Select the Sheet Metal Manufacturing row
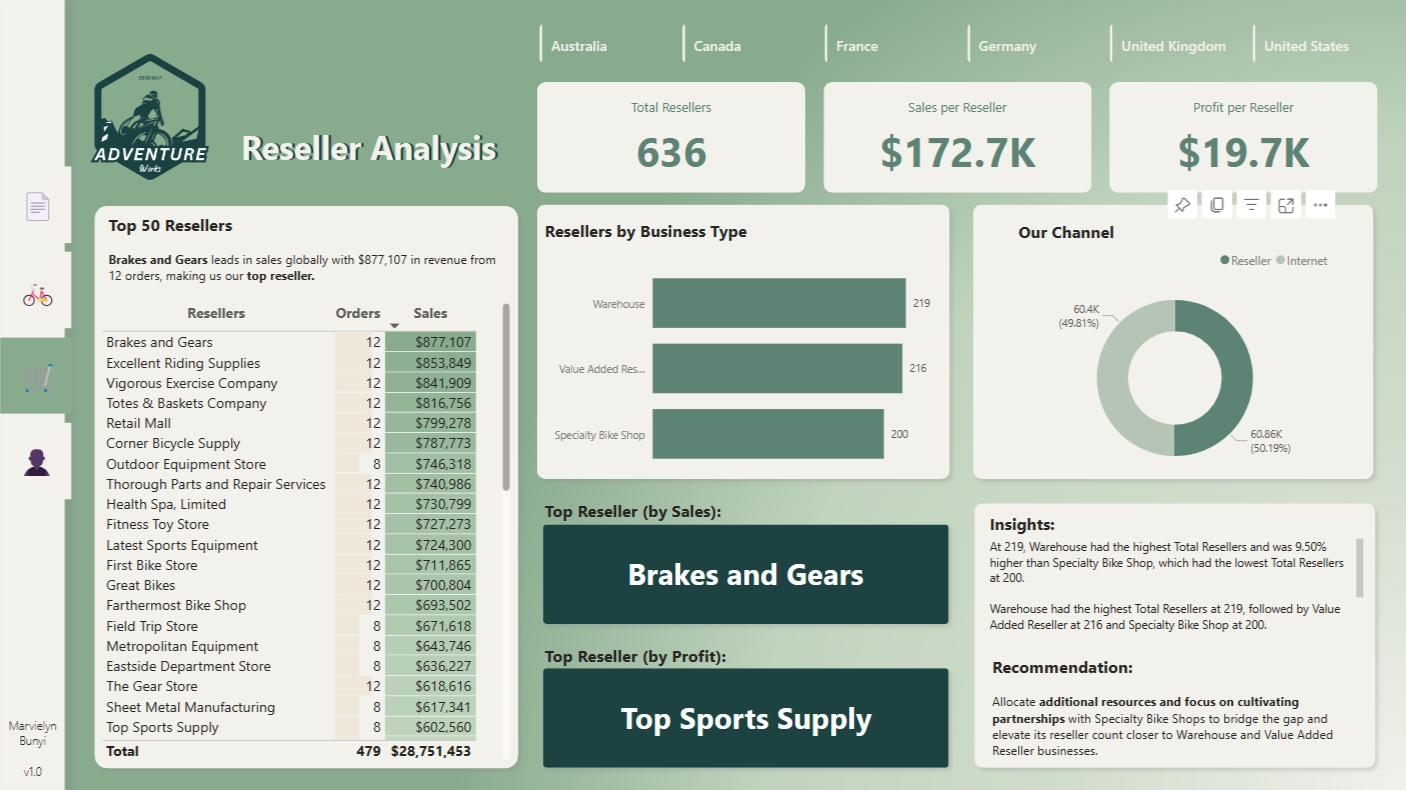 point(290,707)
